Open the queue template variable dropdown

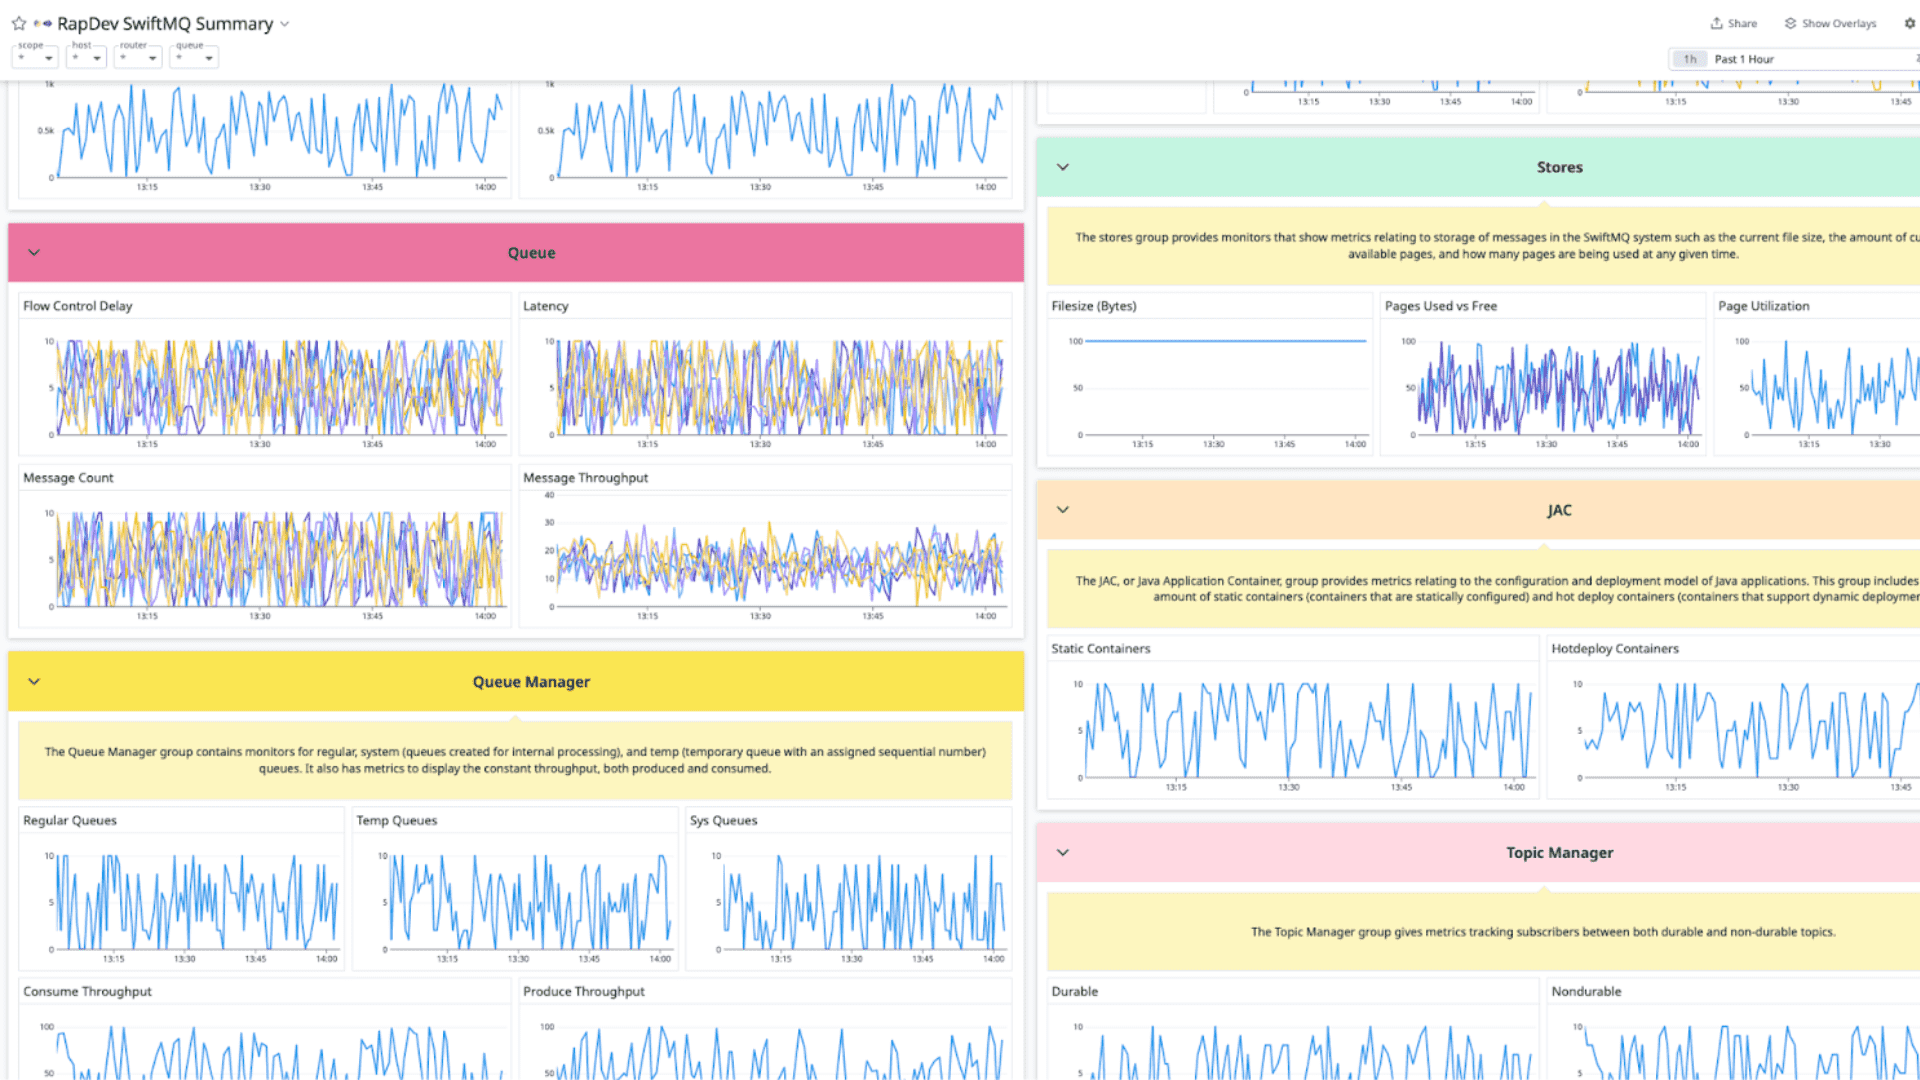click(x=195, y=58)
